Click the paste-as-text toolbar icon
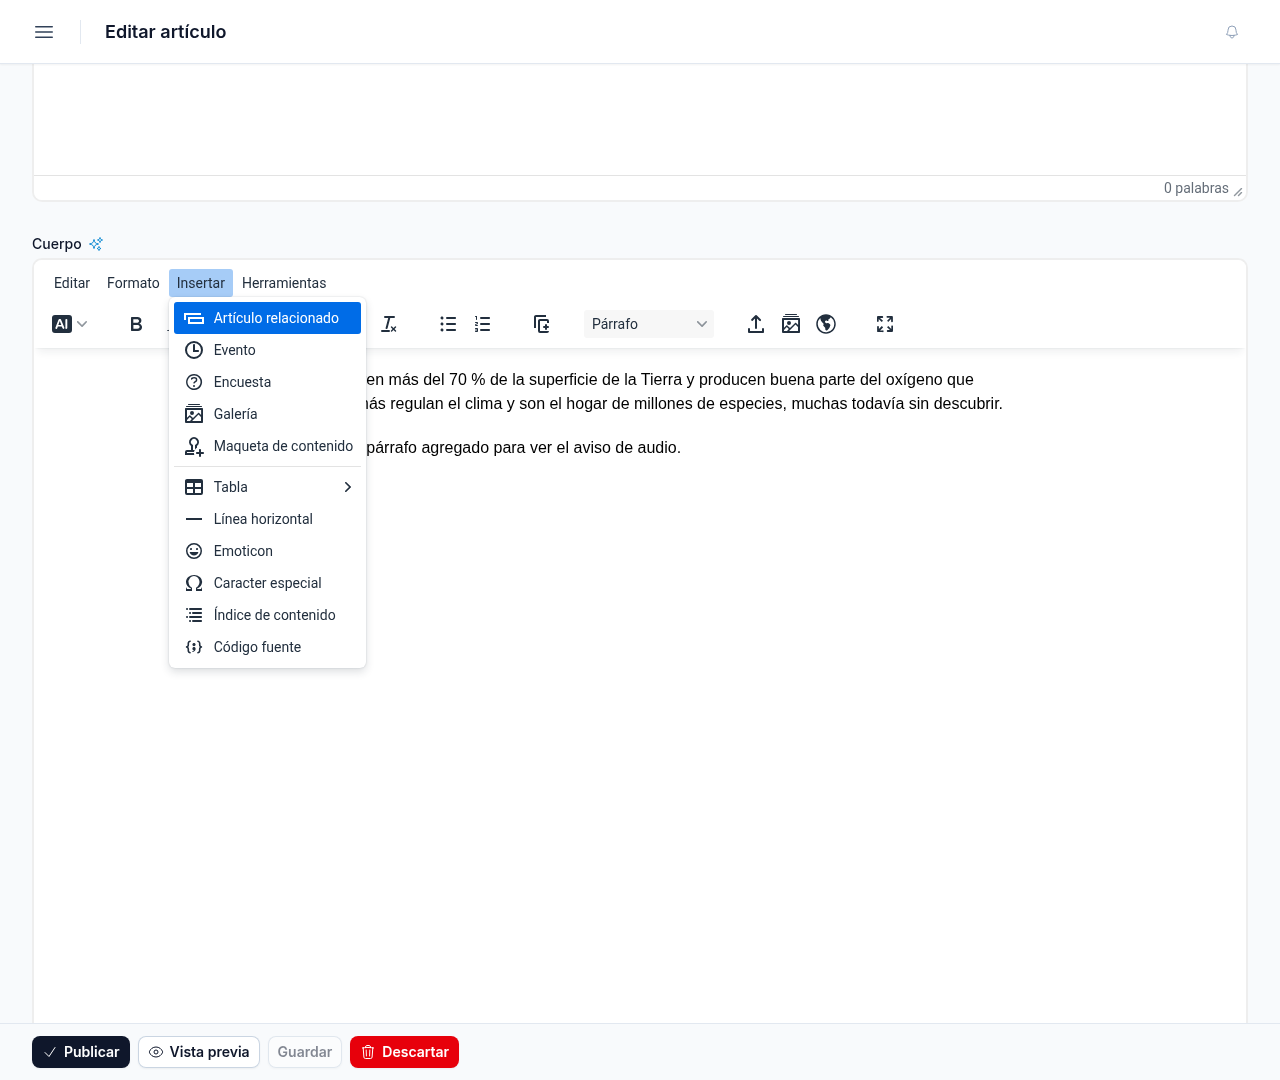 [x=542, y=324]
